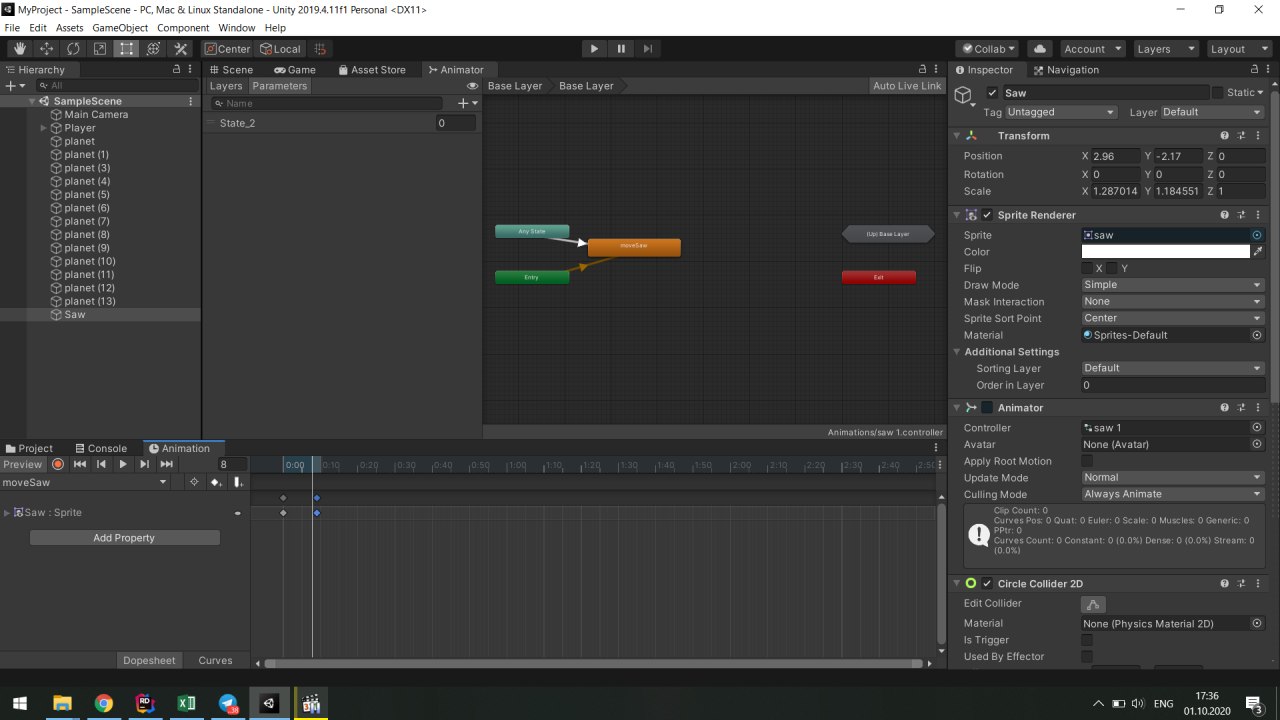Toggle Apply Root Motion checkbox
The width and height of the screenshot is (1280, 720).
[1087, 461]
